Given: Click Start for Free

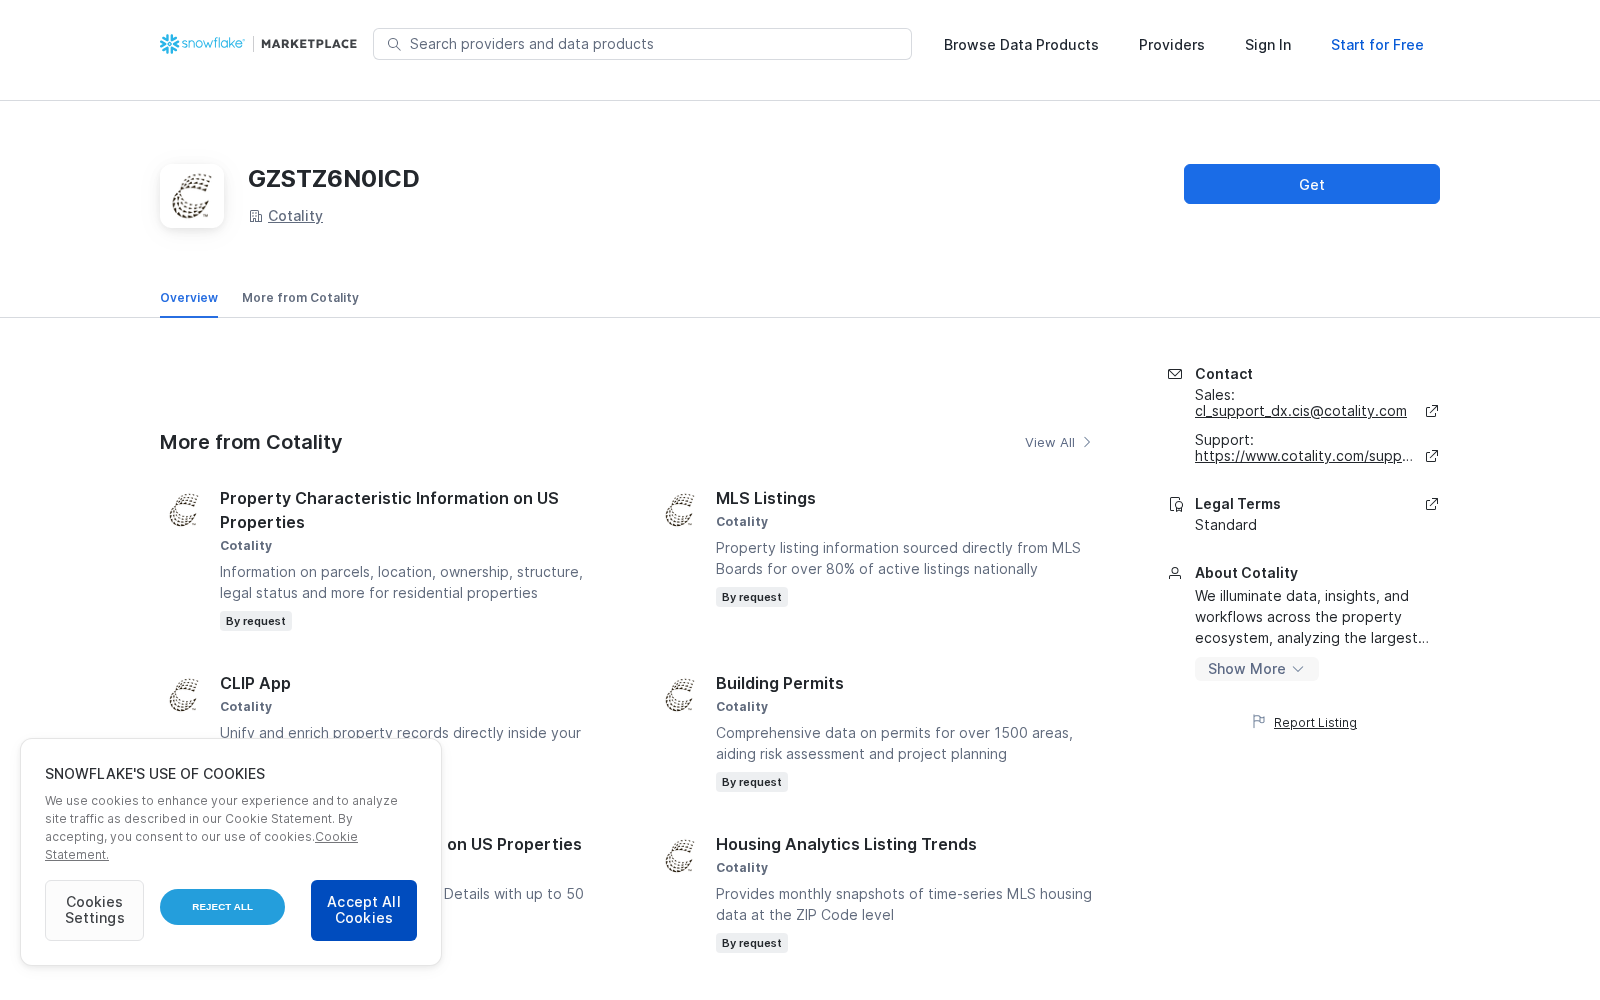Looking at the screenshot, I should click(1377, 45).
